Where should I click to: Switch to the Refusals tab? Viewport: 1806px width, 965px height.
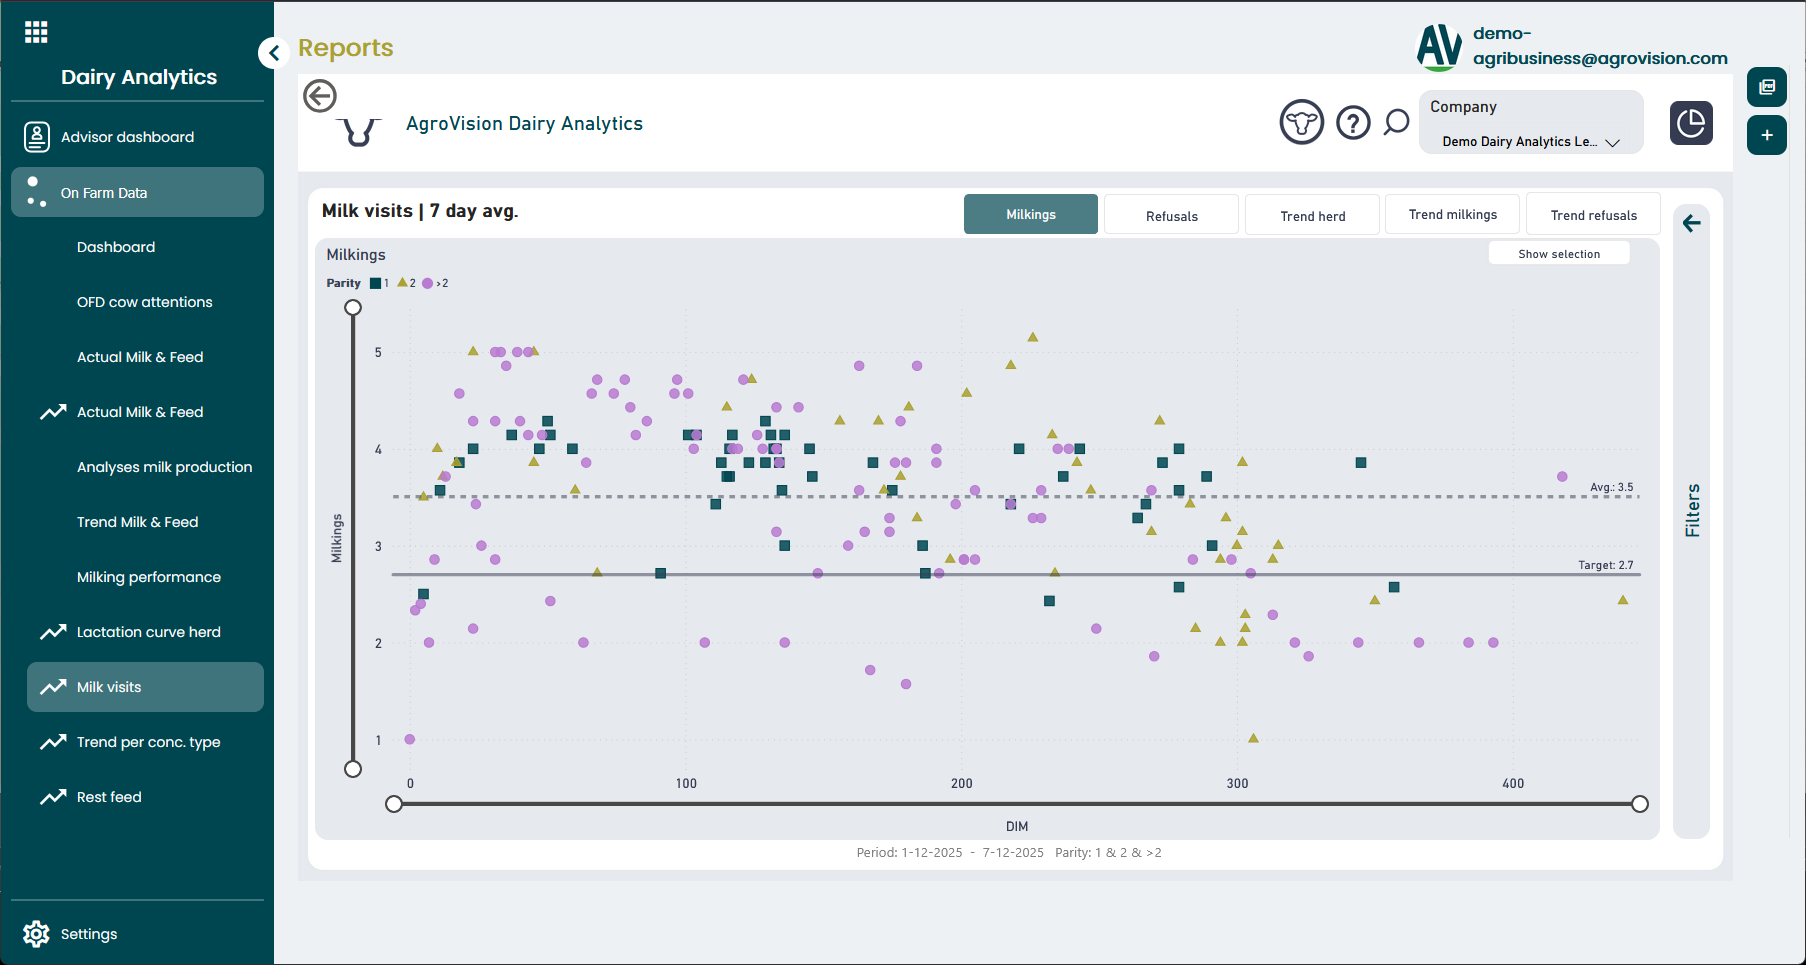1171,216
